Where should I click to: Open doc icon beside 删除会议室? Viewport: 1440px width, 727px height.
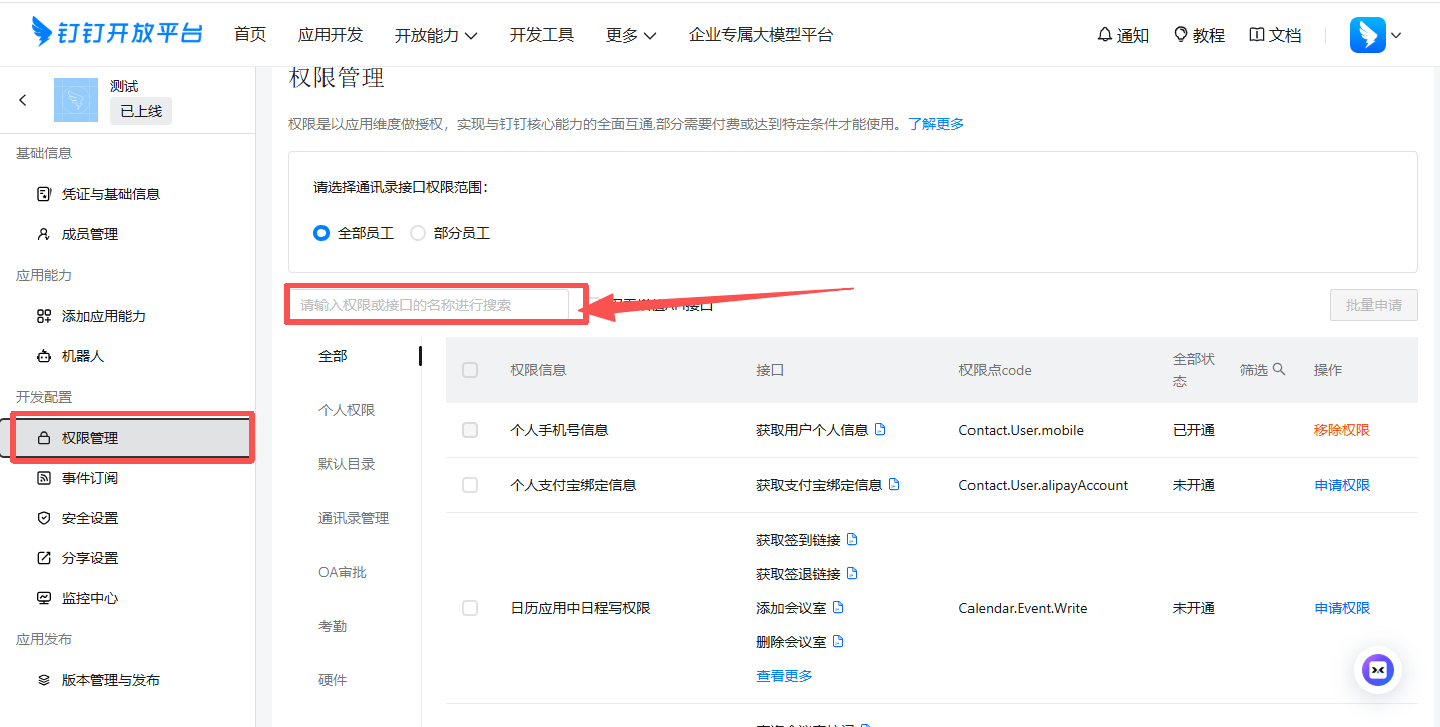[x=838, y=641]
